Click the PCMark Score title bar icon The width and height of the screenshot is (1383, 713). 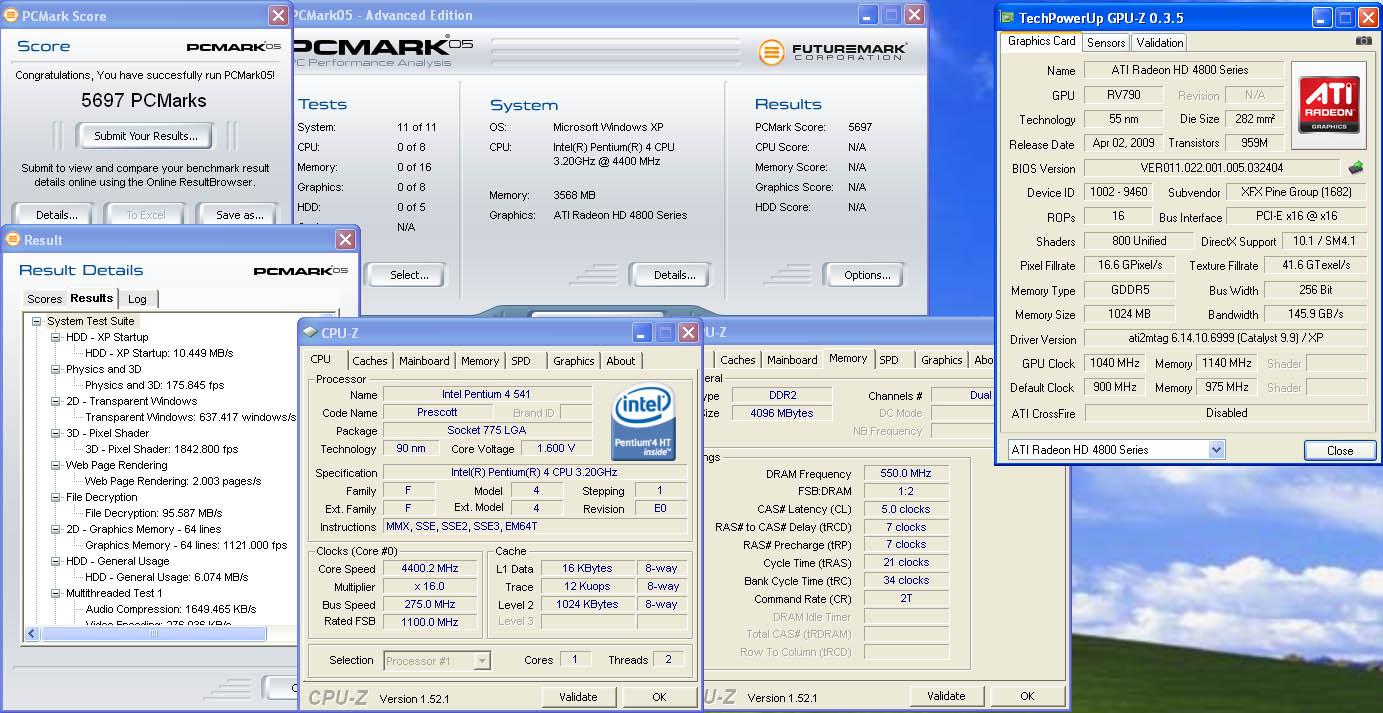pos(12,16)
